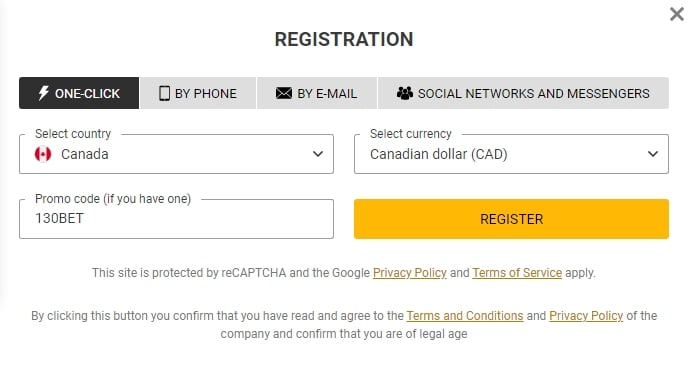Click the phone icon in By Phone tab
Viewport: 692px width, 377px height.
[164, 93]
